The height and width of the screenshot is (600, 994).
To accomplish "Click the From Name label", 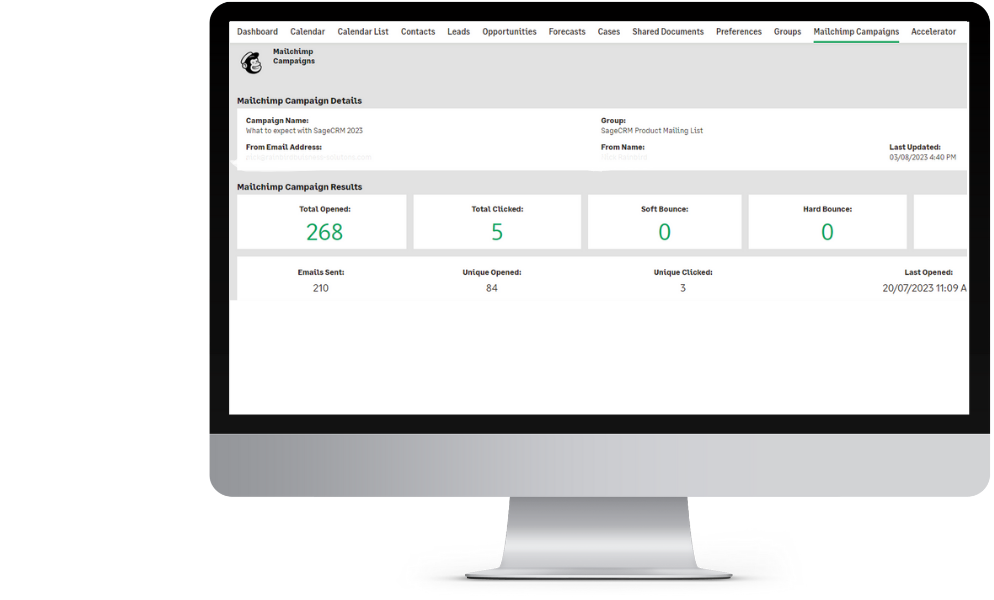I will click(623, 147).
